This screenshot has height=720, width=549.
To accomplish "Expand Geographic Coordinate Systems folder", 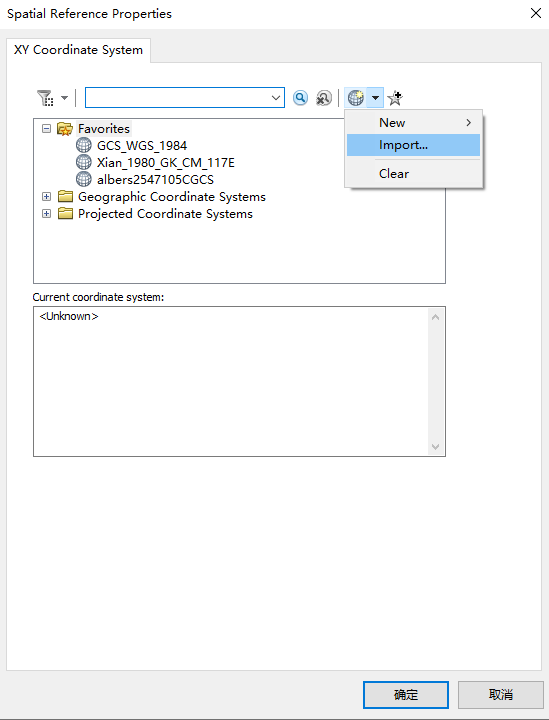I will point(46,197).
